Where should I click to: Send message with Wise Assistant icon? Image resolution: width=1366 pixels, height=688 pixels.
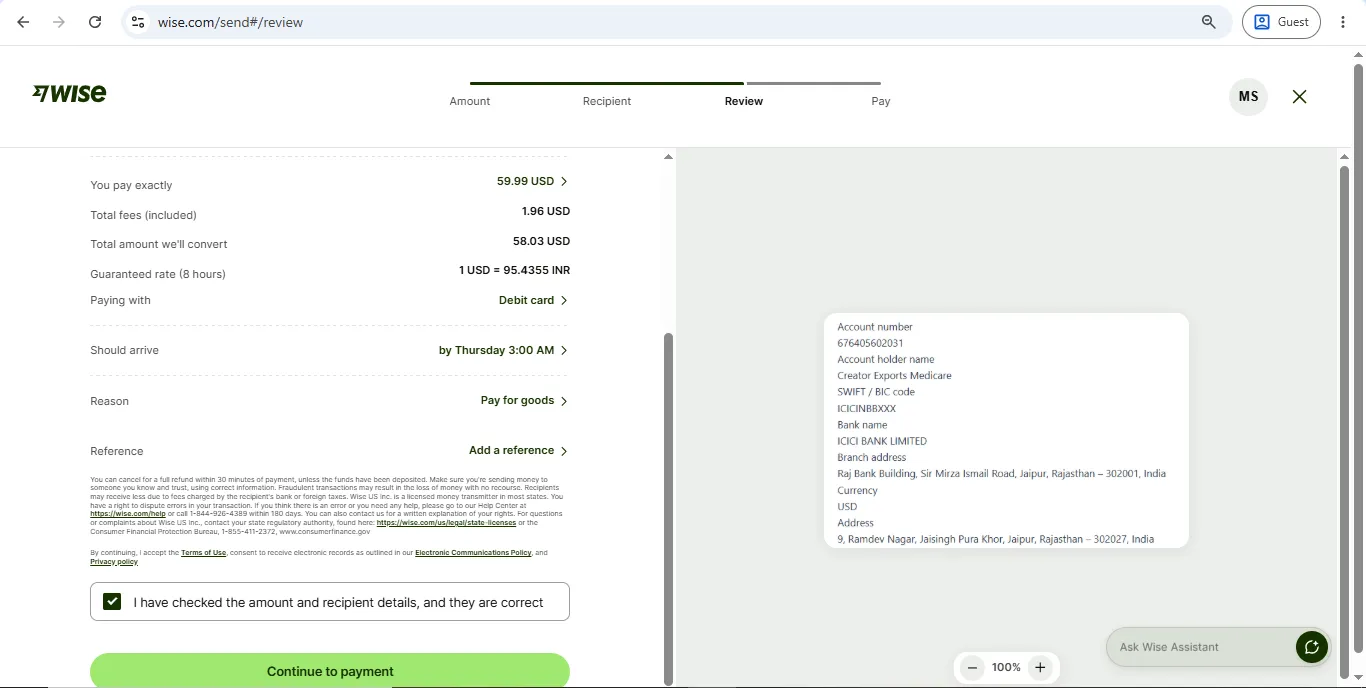click(1312, 647)
